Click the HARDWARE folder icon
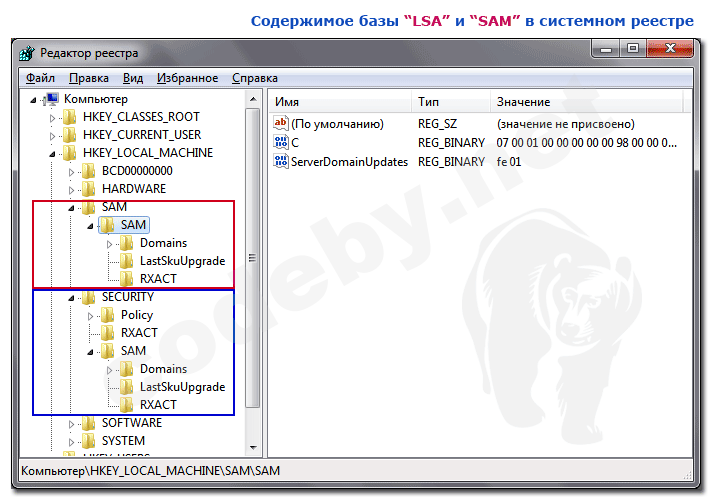The image size is (715, 500). click(x=88, y=189)
